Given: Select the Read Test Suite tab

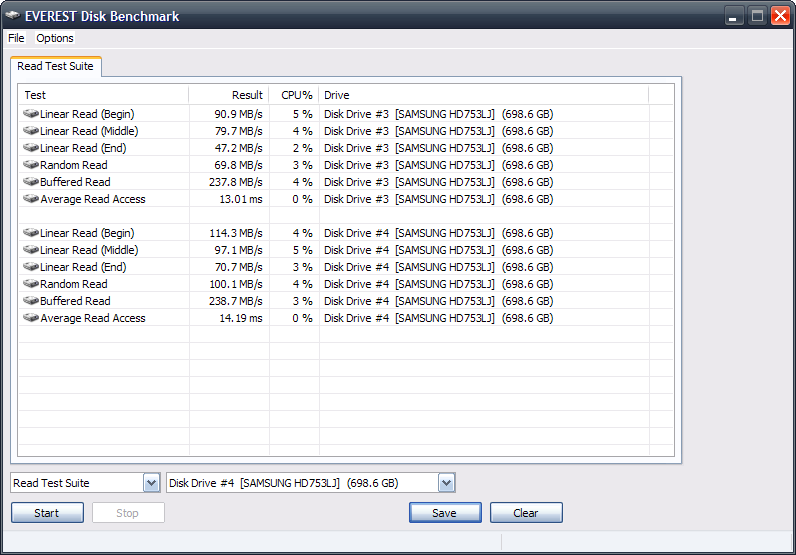Looking at the screenshot, I should [x=55, y=67].
